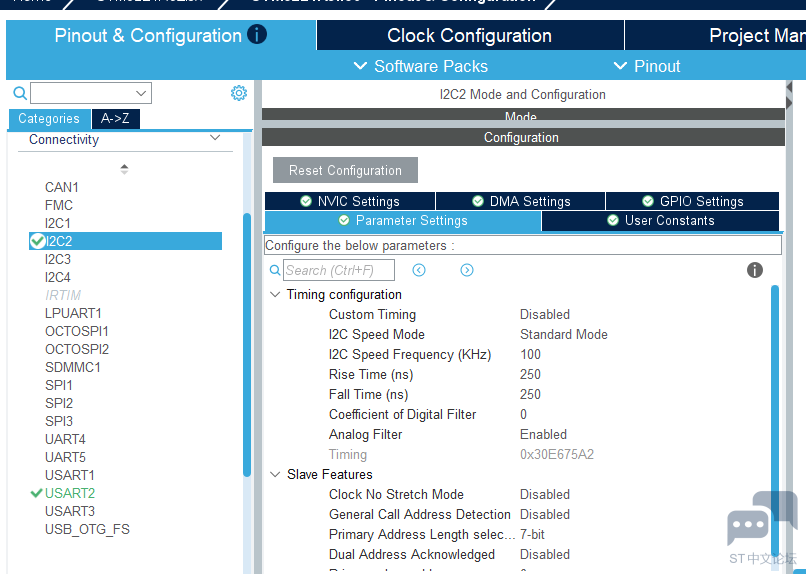The image size is (806, 574).
Task: Open the Software Packs menu
Action: [421, 66]
